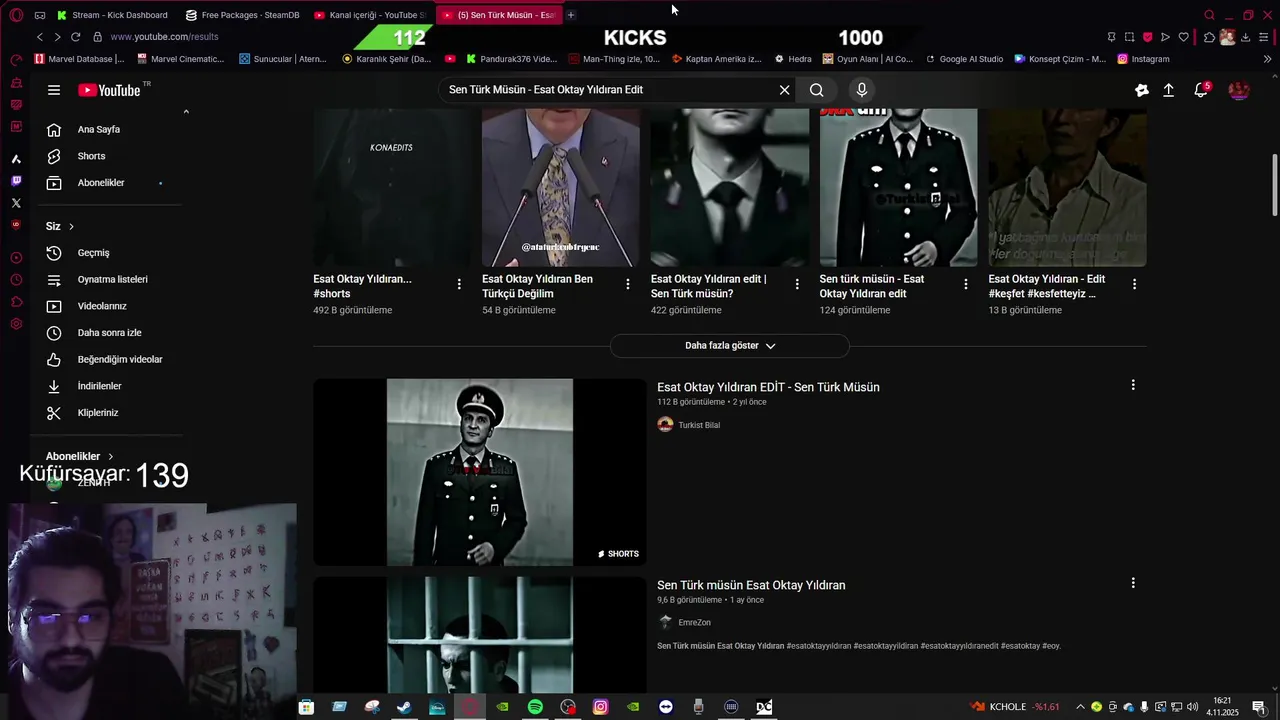
Task: Open Videolarınız in sidebar
Action: (108, 306)
